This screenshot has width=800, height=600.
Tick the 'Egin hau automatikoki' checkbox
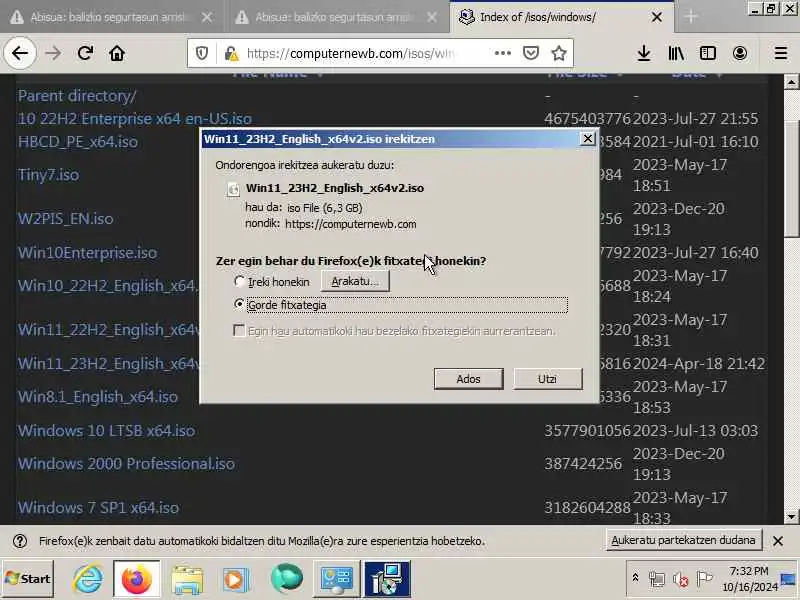point(239,331)
